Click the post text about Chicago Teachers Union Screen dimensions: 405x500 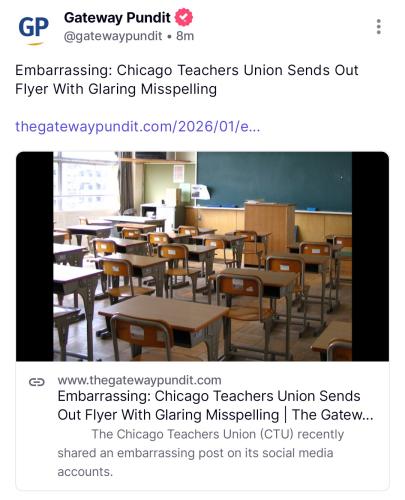187,79
